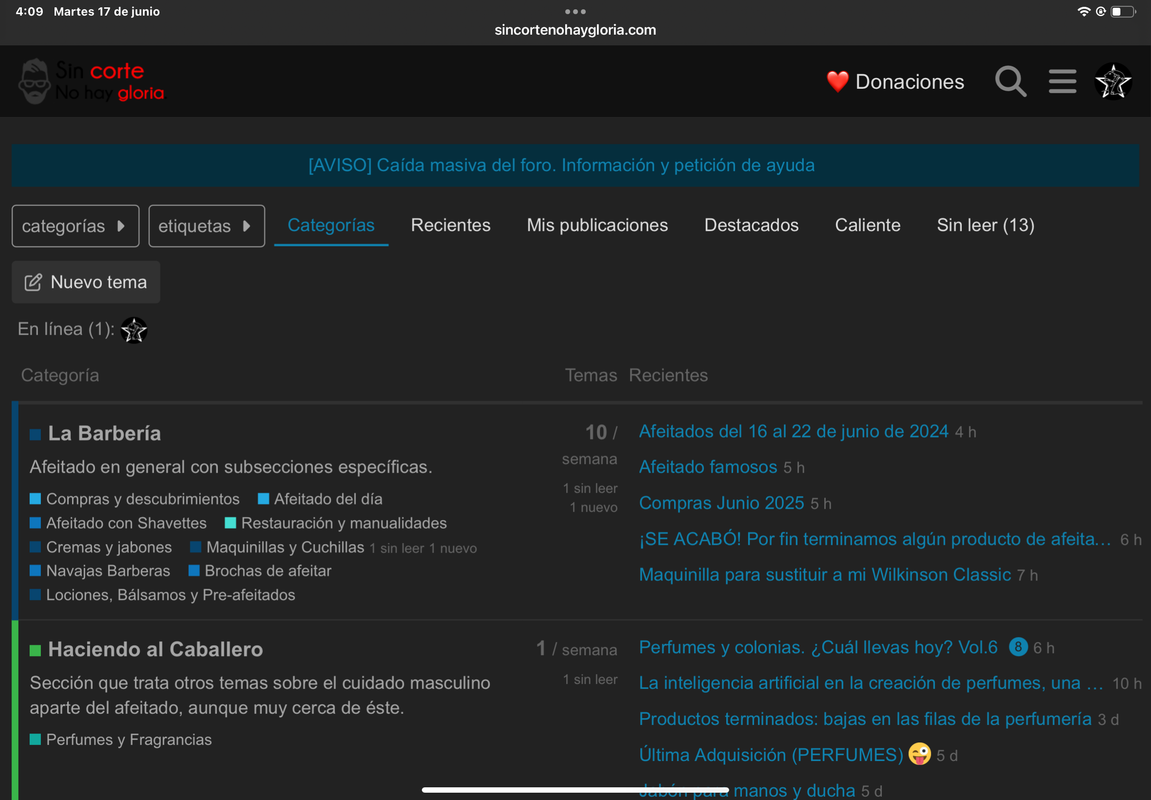
Task: Expand the categorías dropdown
Action: [x=75, y=226]
